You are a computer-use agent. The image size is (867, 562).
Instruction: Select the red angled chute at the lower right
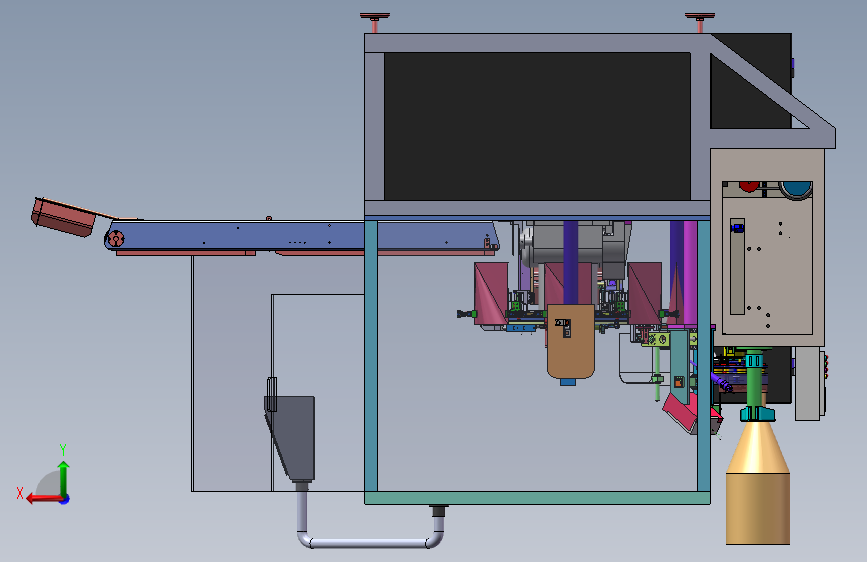[681, 412]
